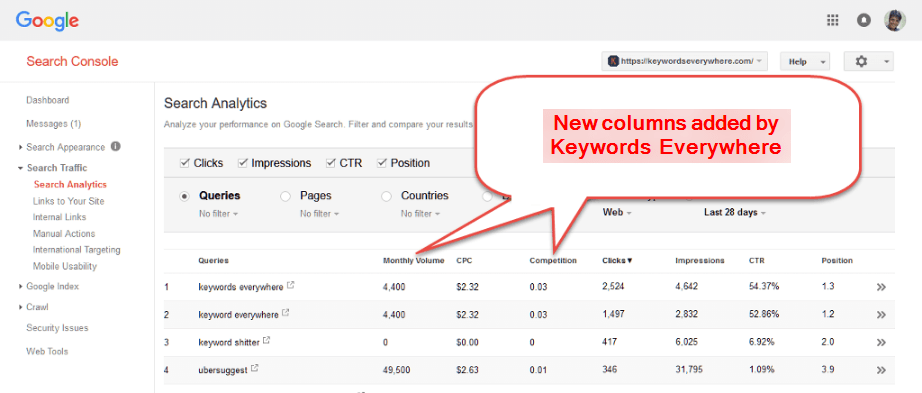Click the Competition column header
This screenshot has width=922, height=393.
click(553, 260)
